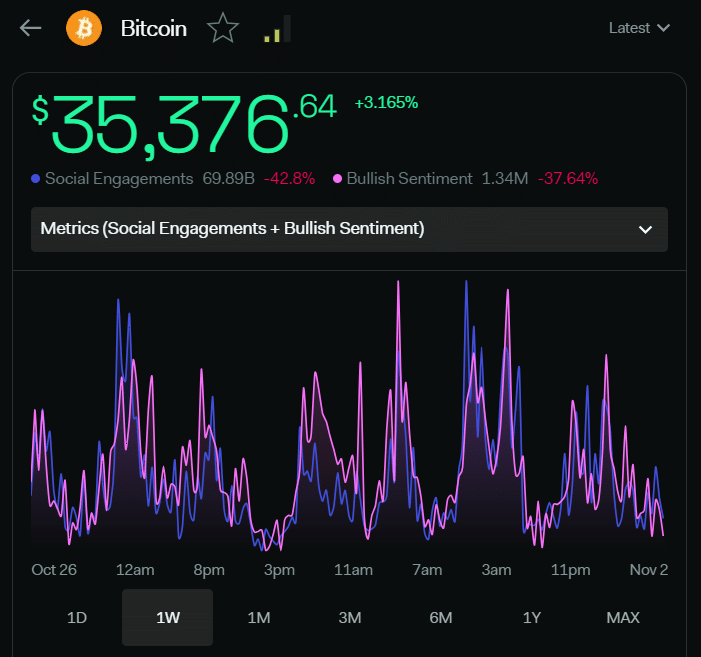Click the pink Bullish Sentiment legend dot
The width and height of the screenshot is (701, 657).
(338, 179)
